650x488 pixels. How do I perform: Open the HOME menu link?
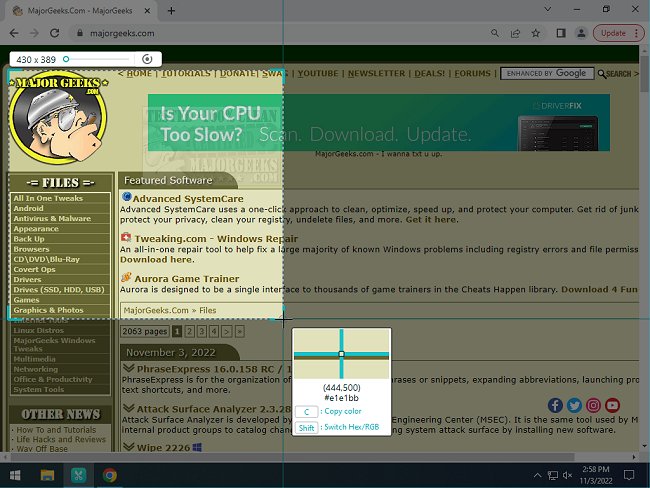[x=139, y=73]
